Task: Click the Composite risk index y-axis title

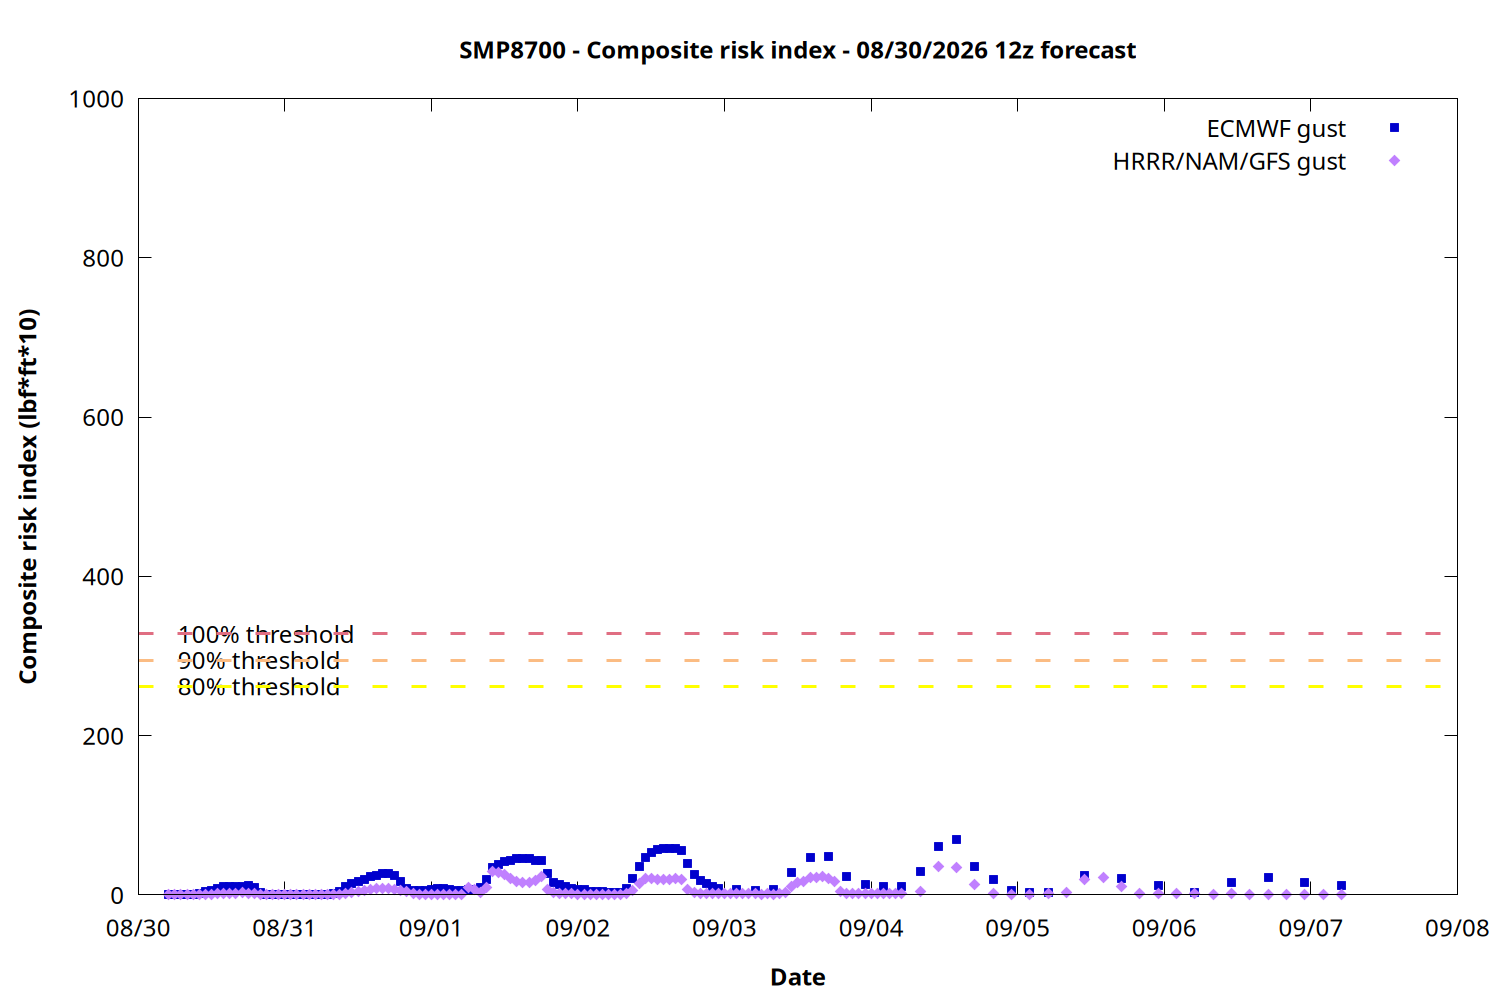Action: (x=28, y=496)
